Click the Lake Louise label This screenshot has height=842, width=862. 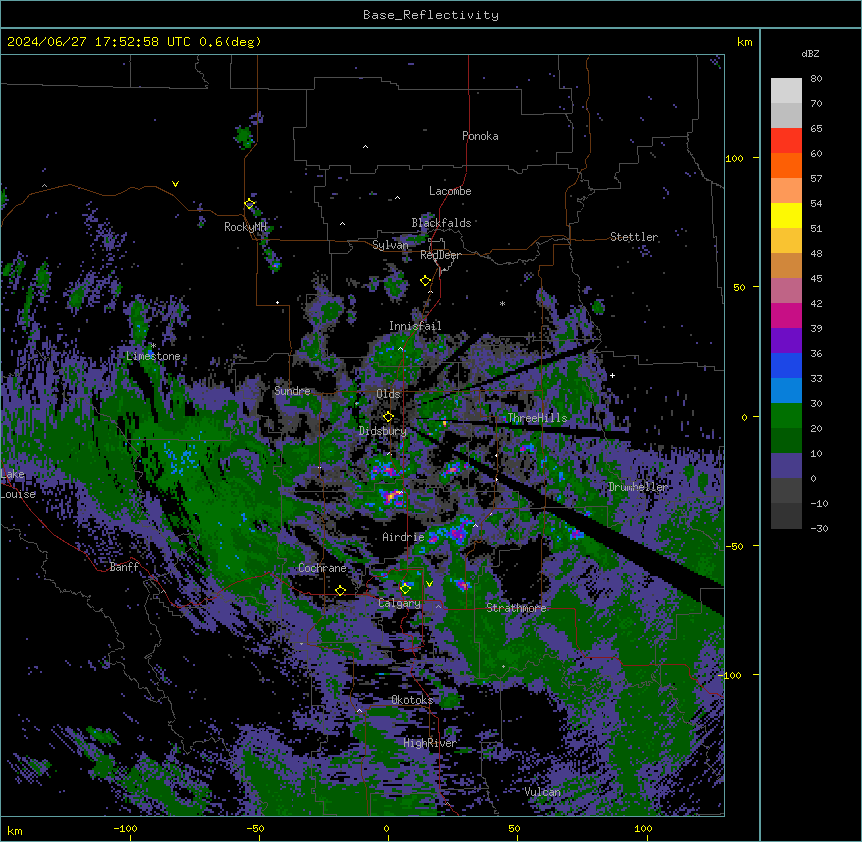click(x=17, y=484)
